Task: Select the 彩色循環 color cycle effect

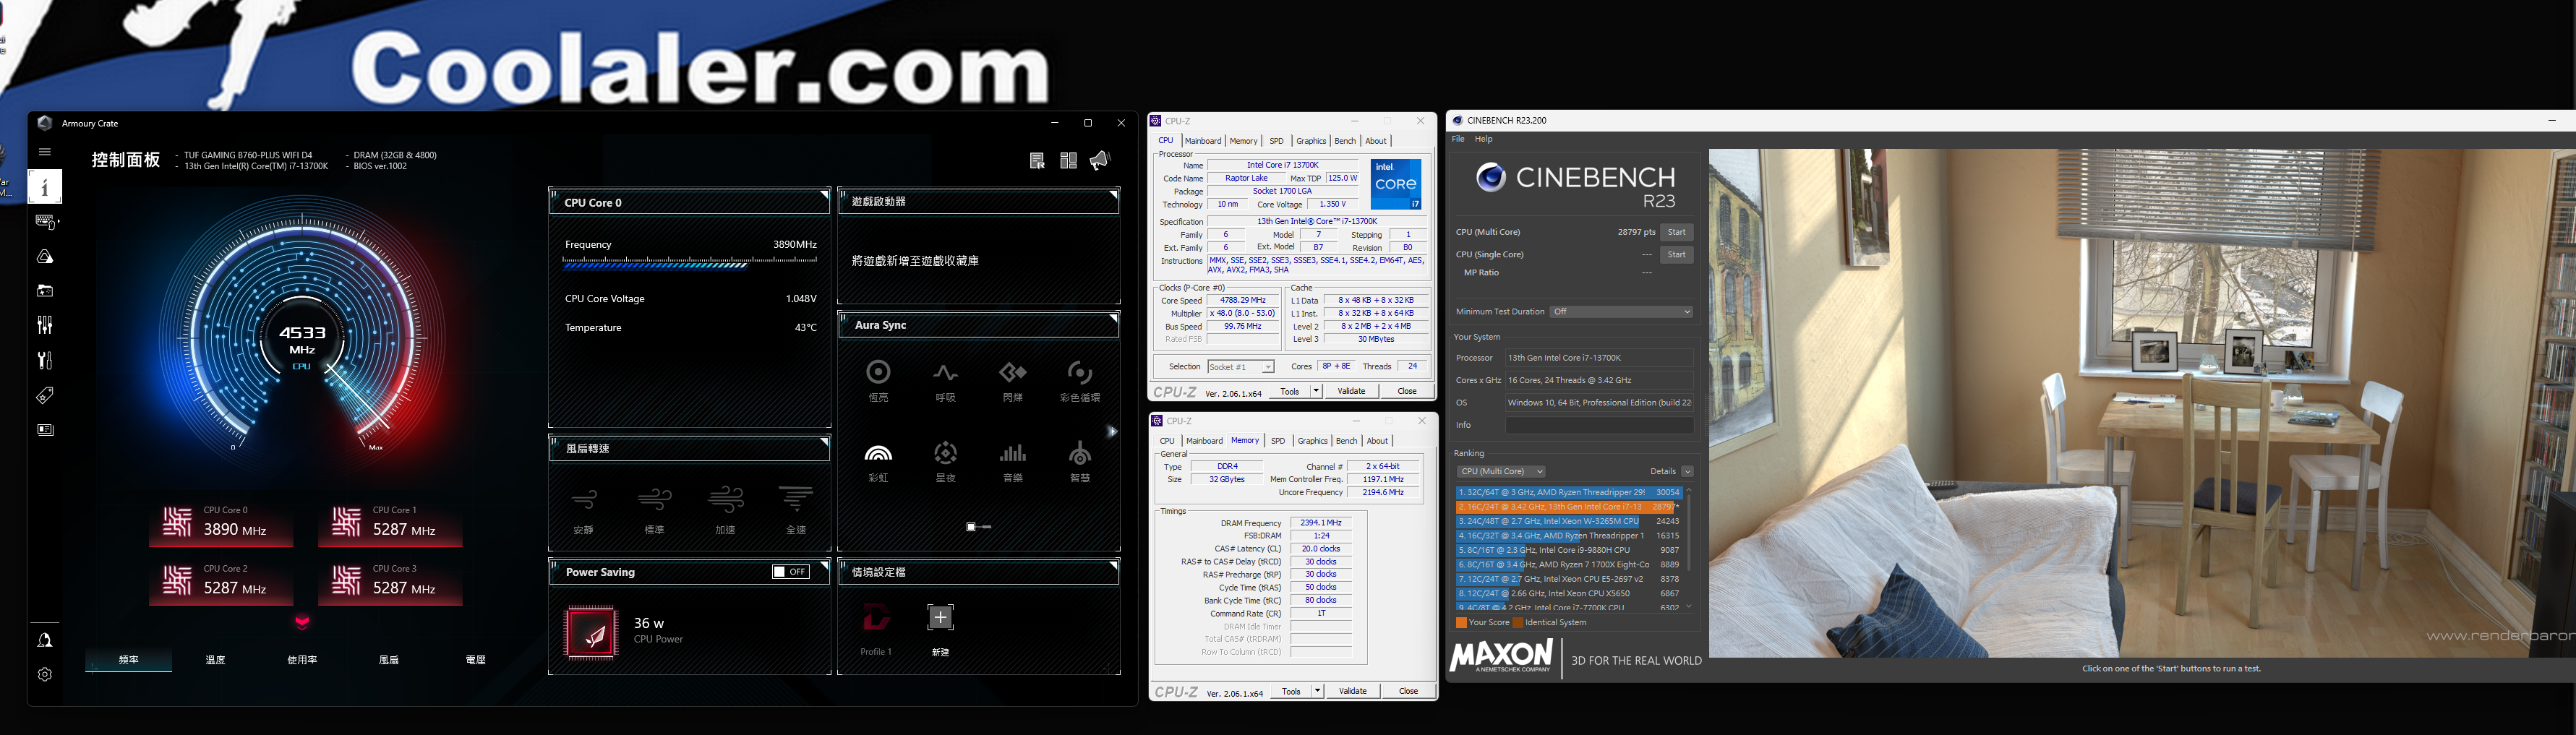Action: click(1080, 381)
